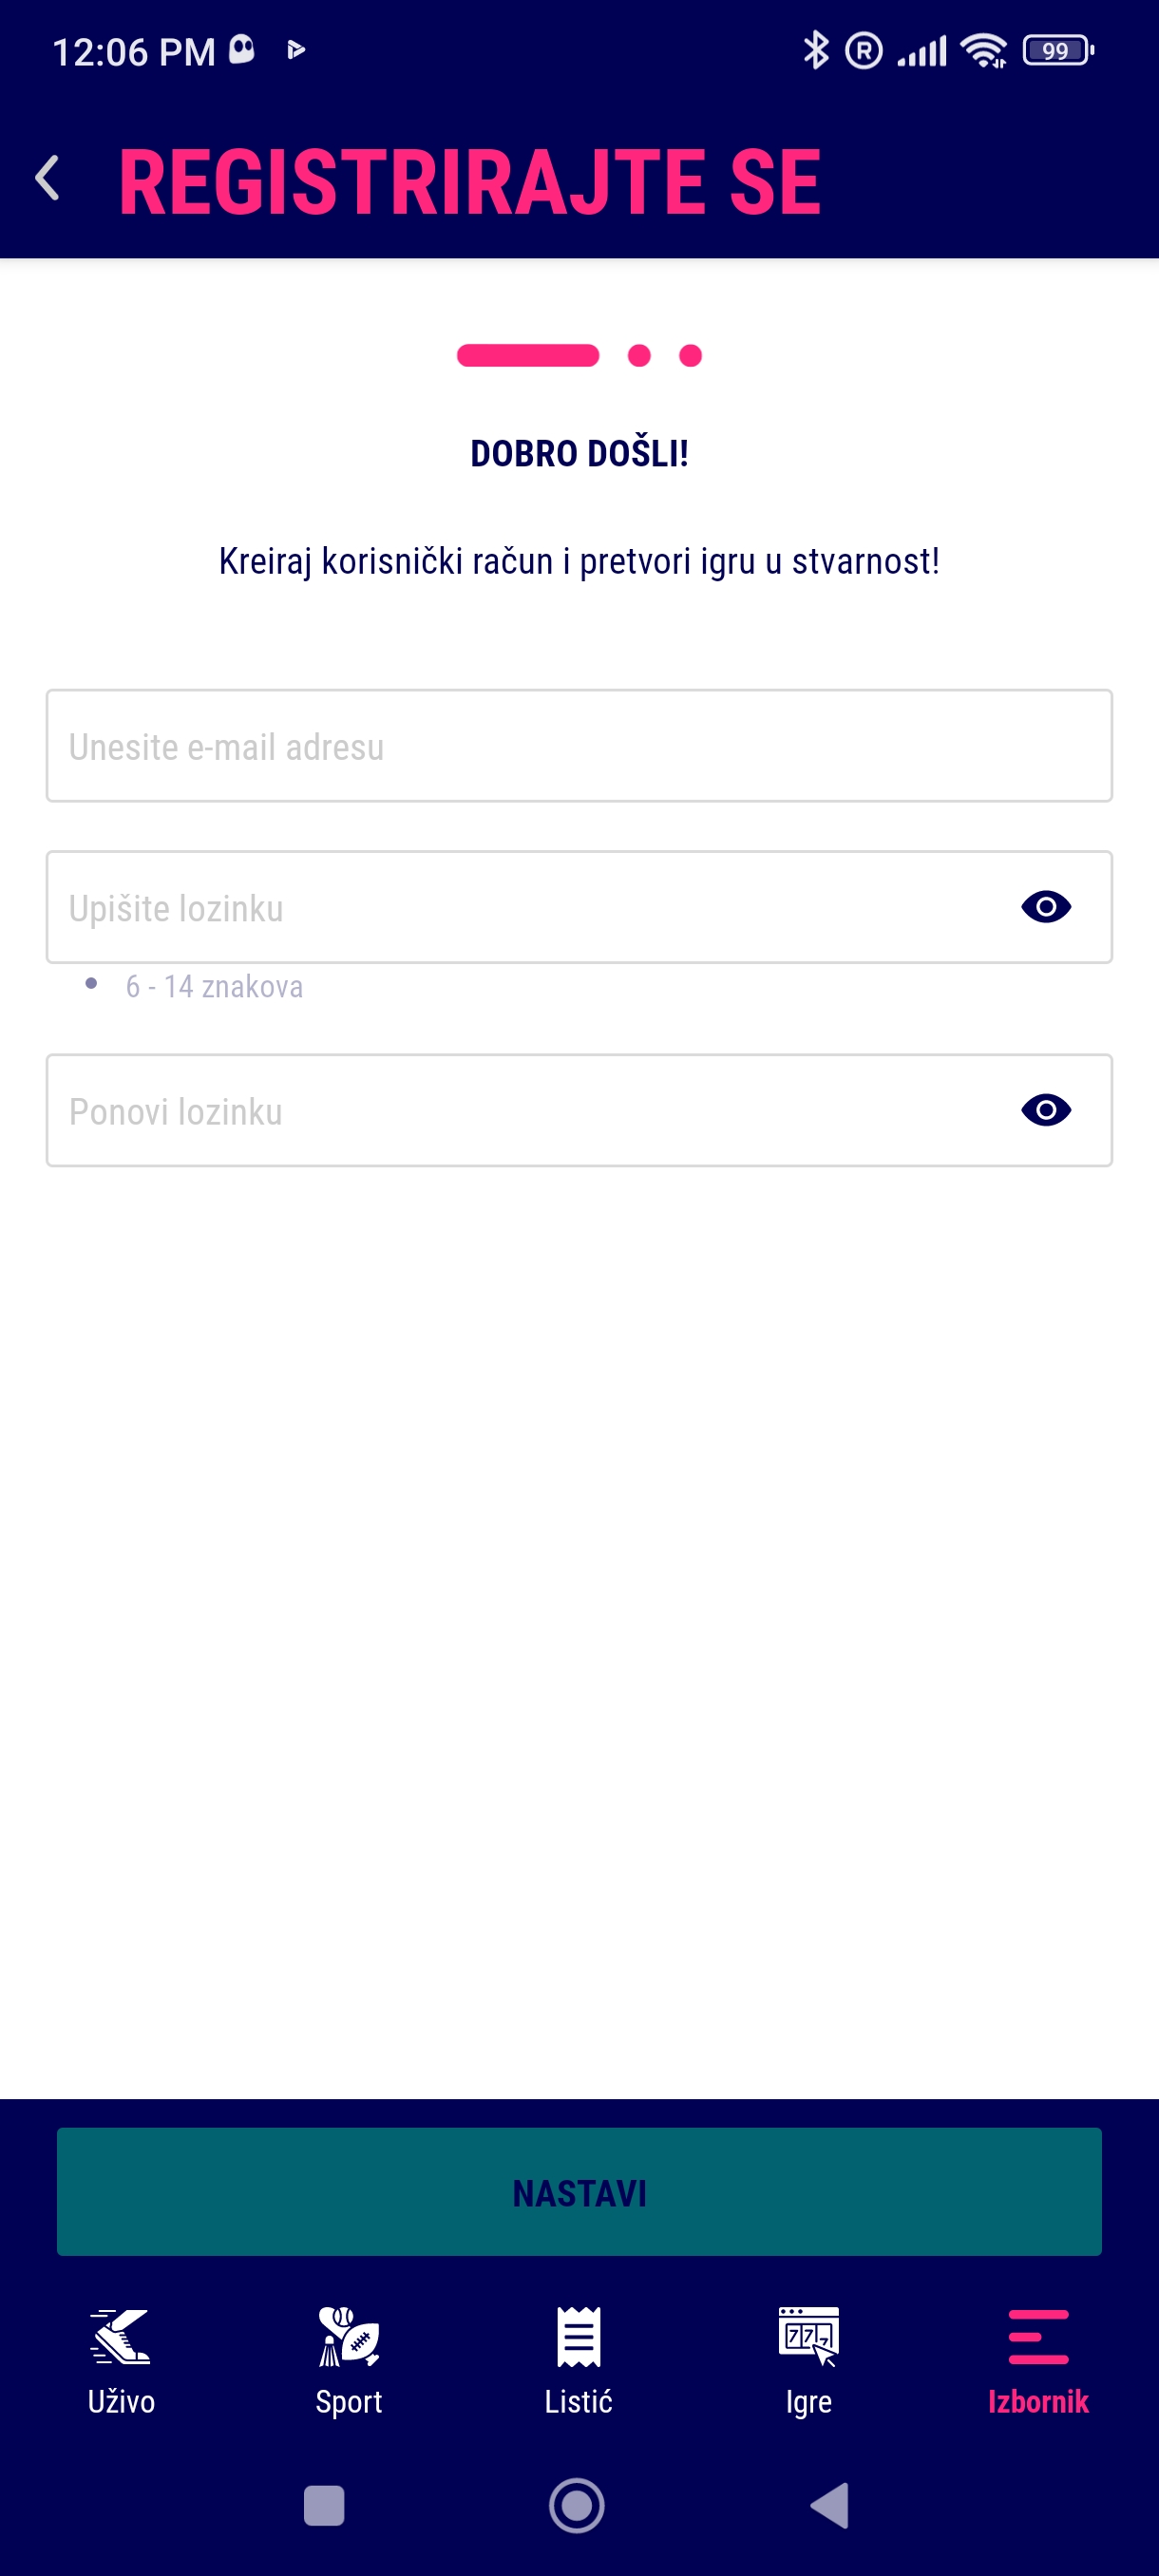
Task: Tap the battery indicator in status bar
Action: 1058,50
